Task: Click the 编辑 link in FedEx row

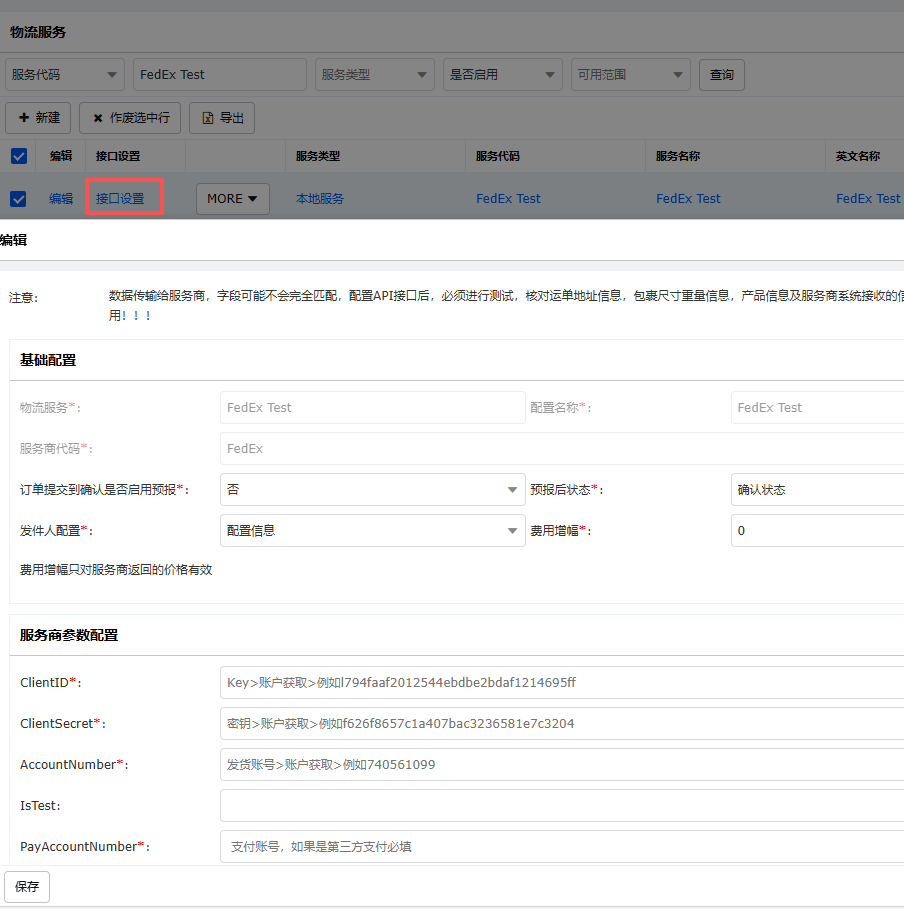Action: (61, 199)
